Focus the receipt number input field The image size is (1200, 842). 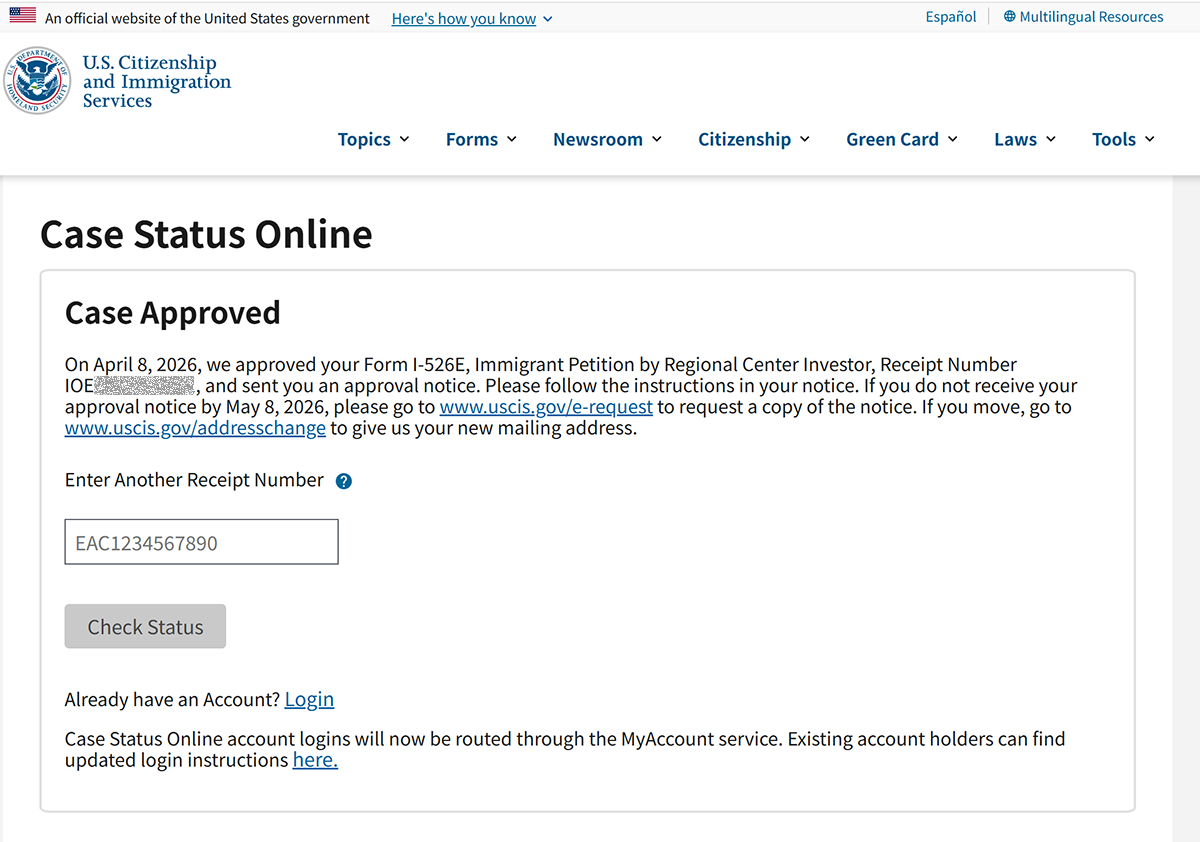(202, 542)
